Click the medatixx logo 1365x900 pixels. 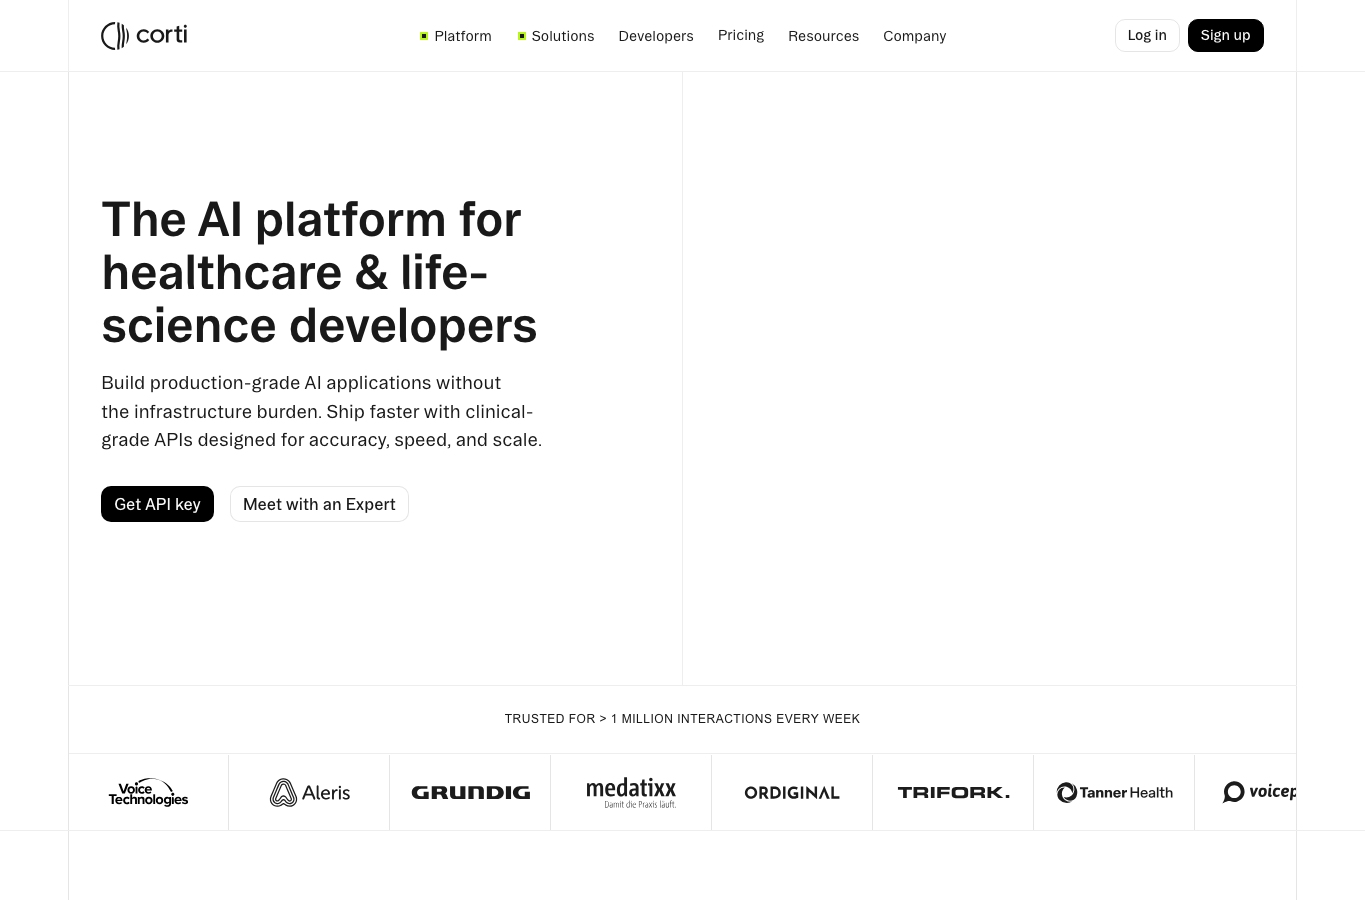(x=631, y=792)
